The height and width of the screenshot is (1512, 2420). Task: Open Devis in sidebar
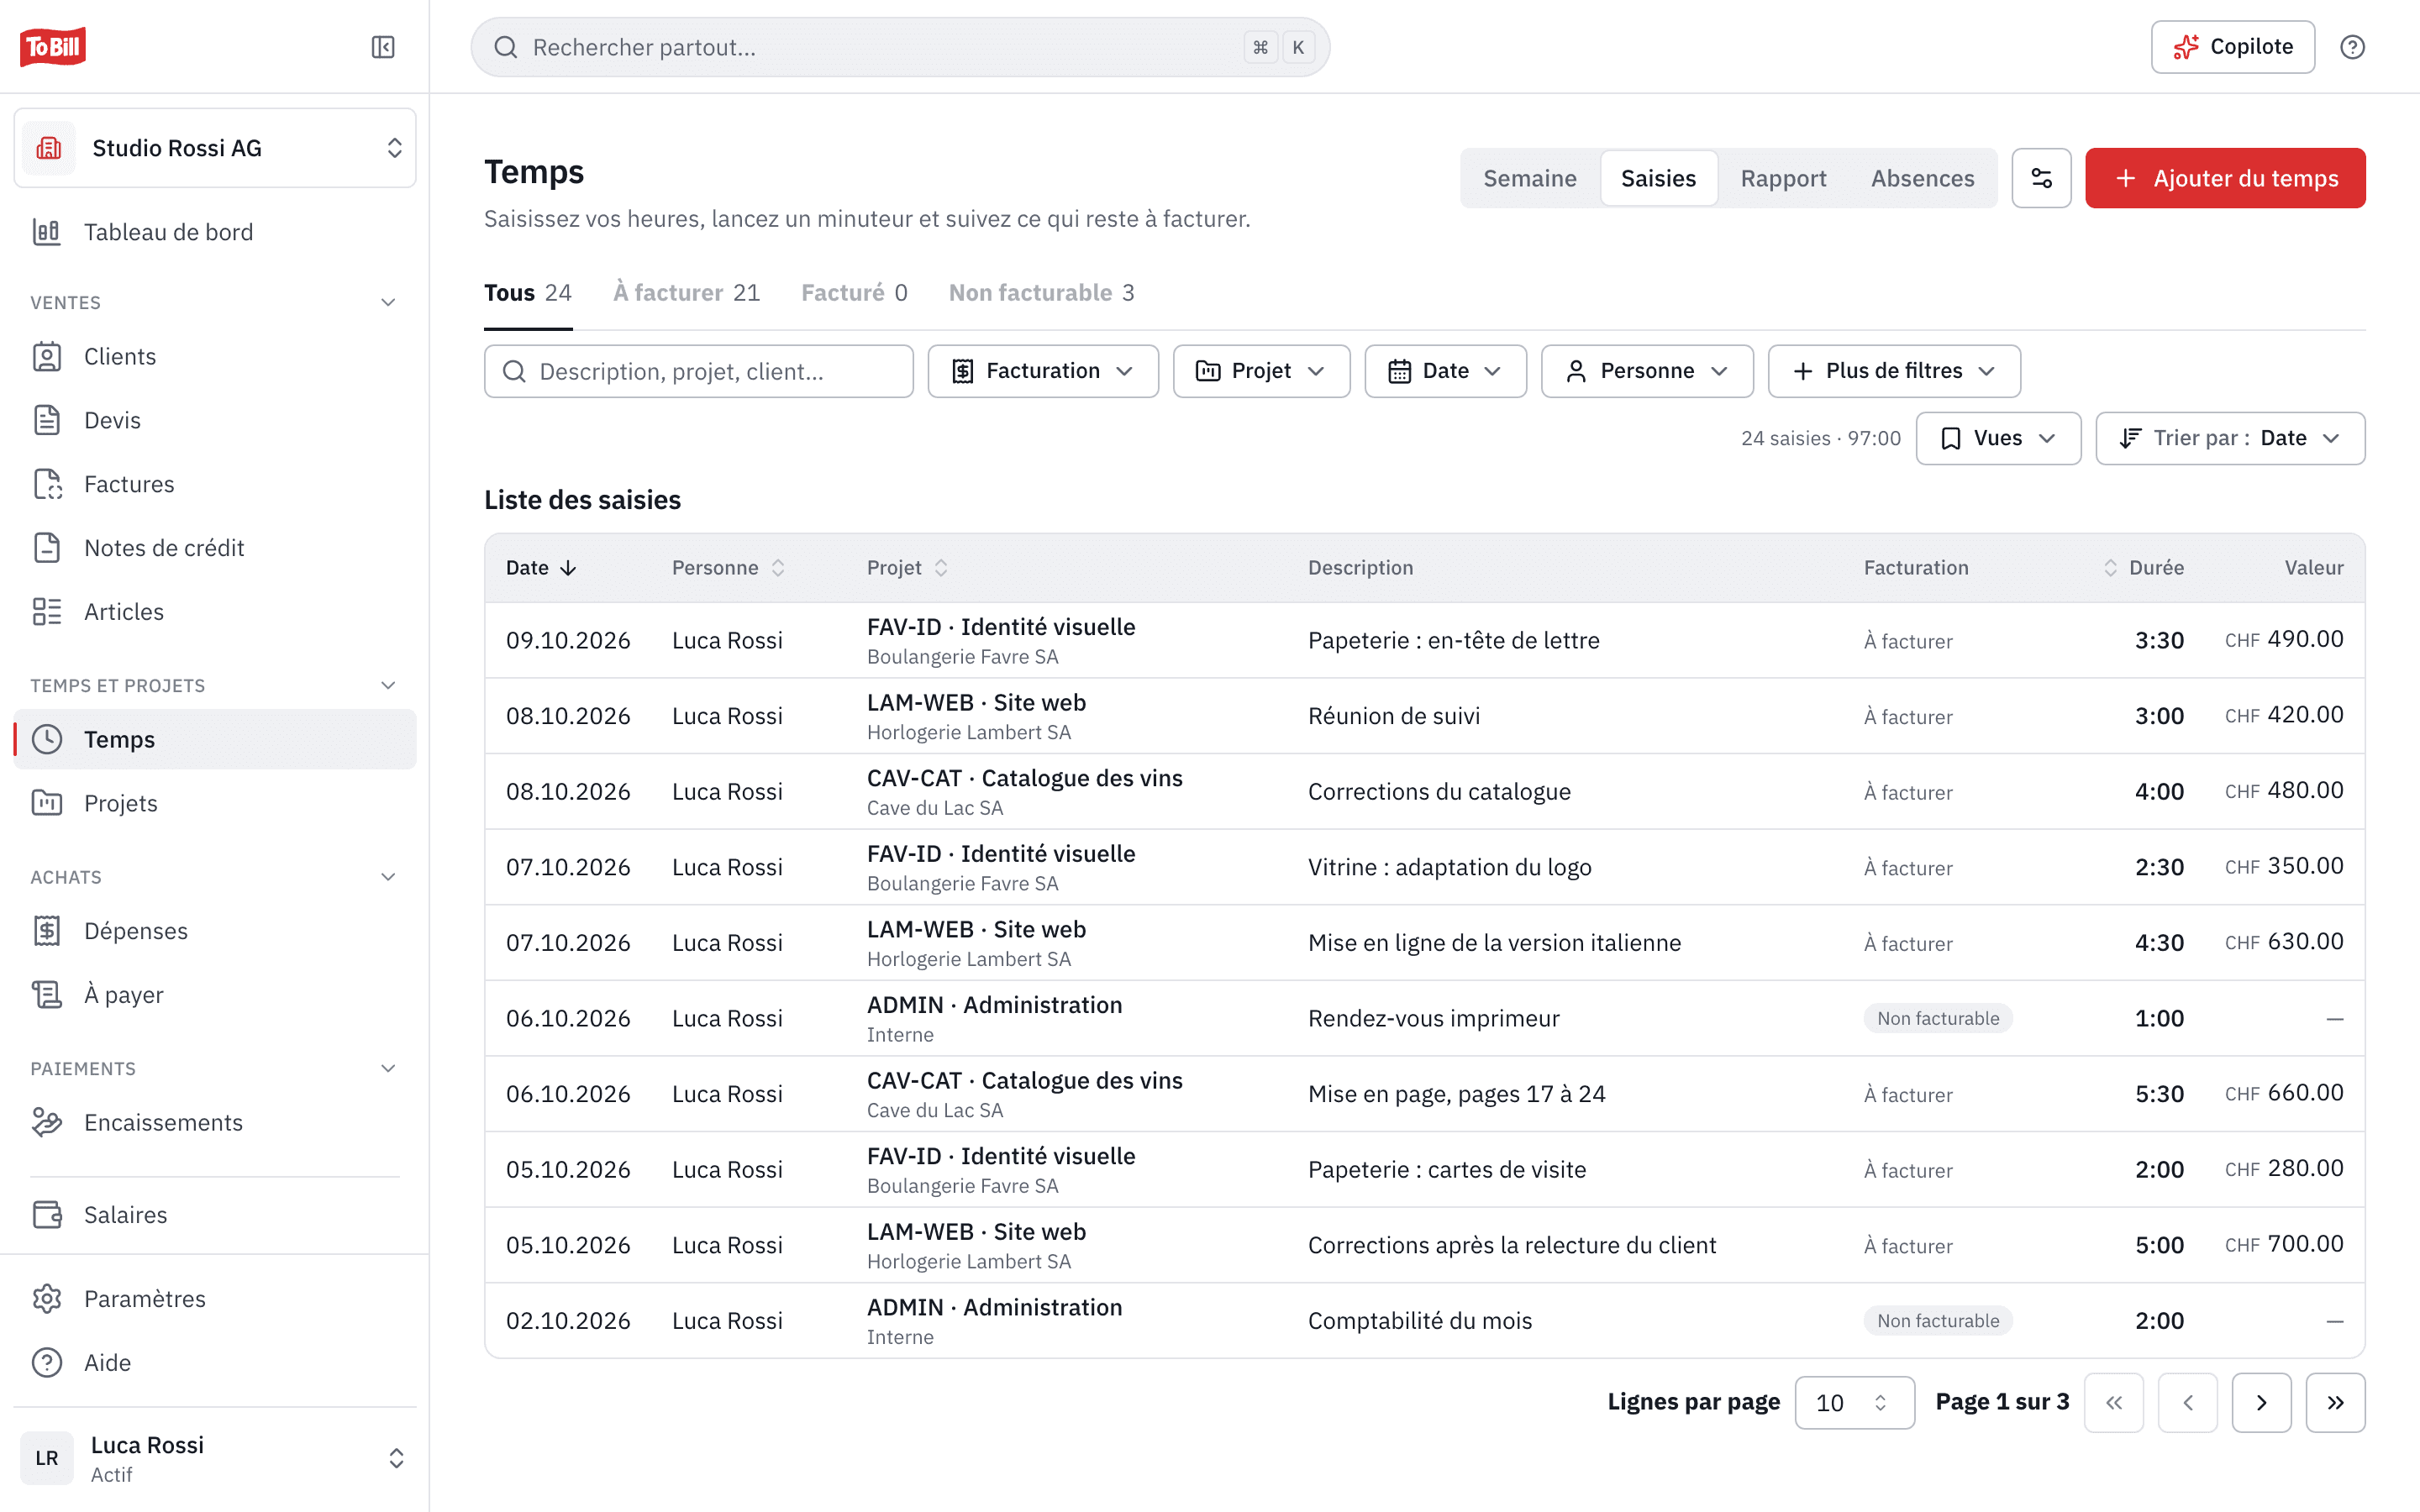pyautogui.click(x=215, y=420)
